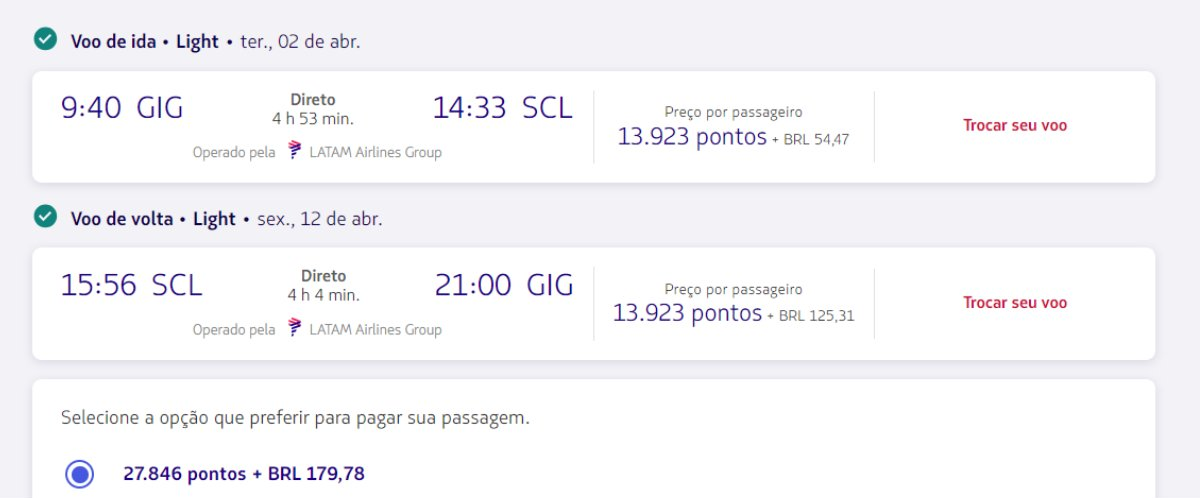Click the 14:33 SCL arrival time
Screen dimensions: 1200x498
(503, 108)
